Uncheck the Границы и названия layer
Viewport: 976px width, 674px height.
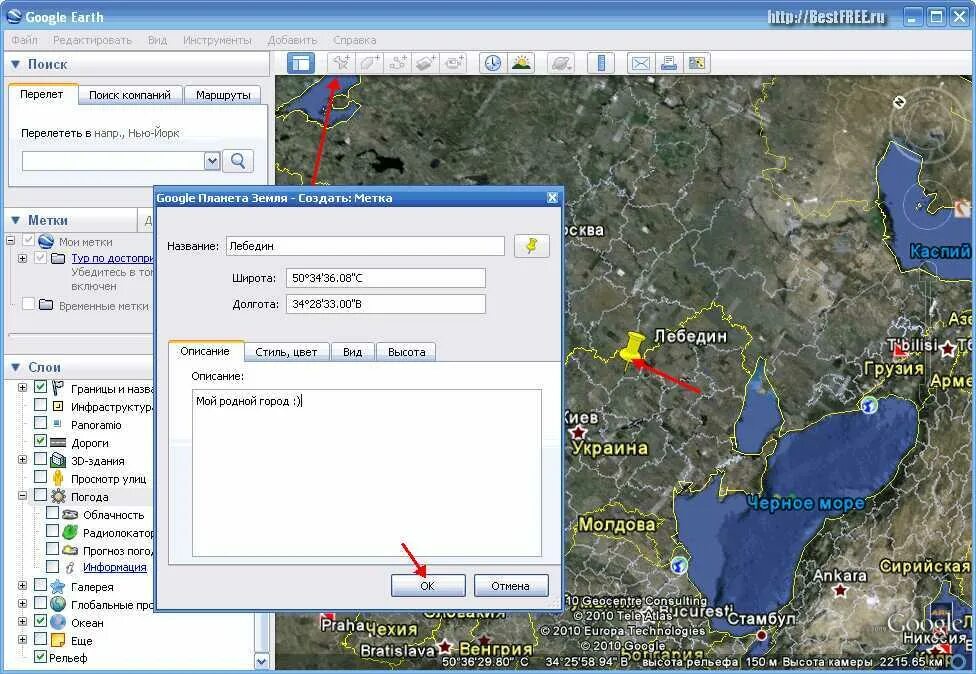40,387
